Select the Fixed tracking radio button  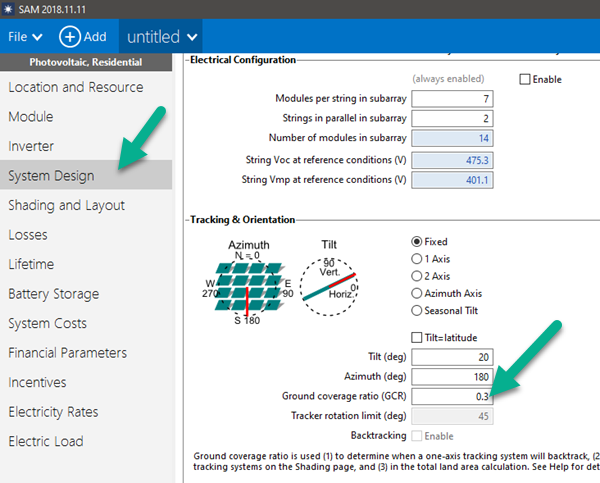tap(418, 241)
